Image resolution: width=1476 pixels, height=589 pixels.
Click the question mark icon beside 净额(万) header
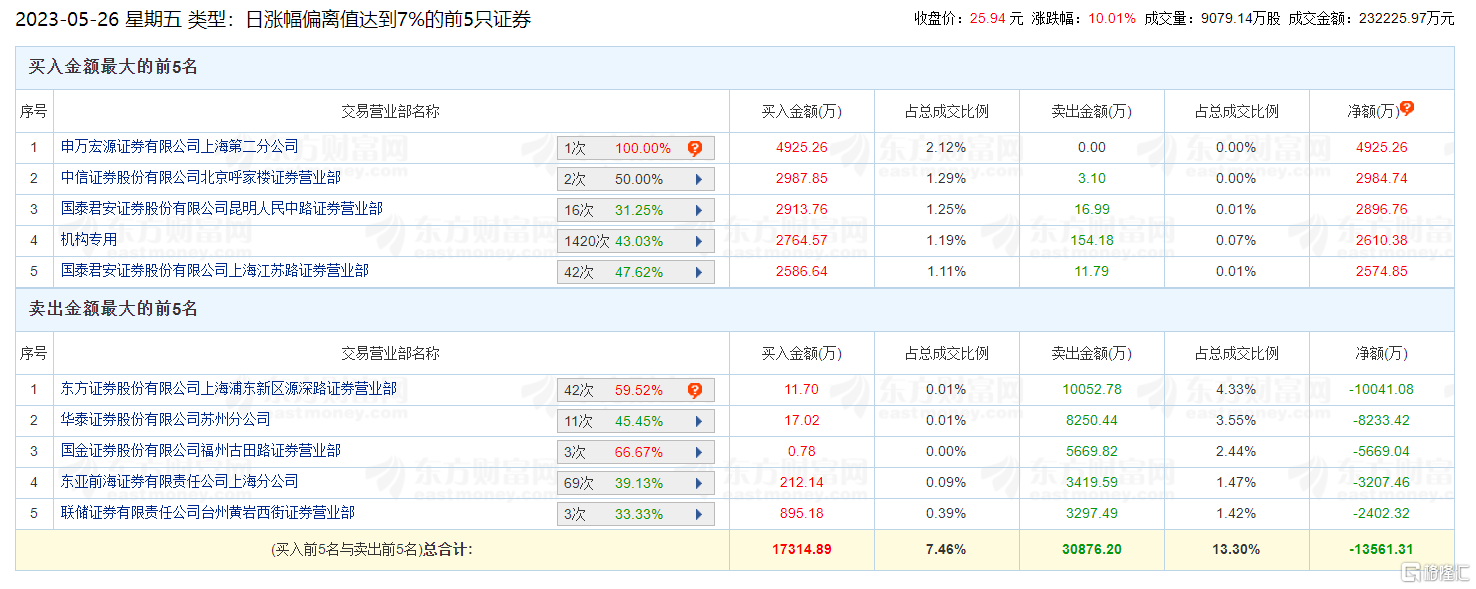tap(1407, 109)
